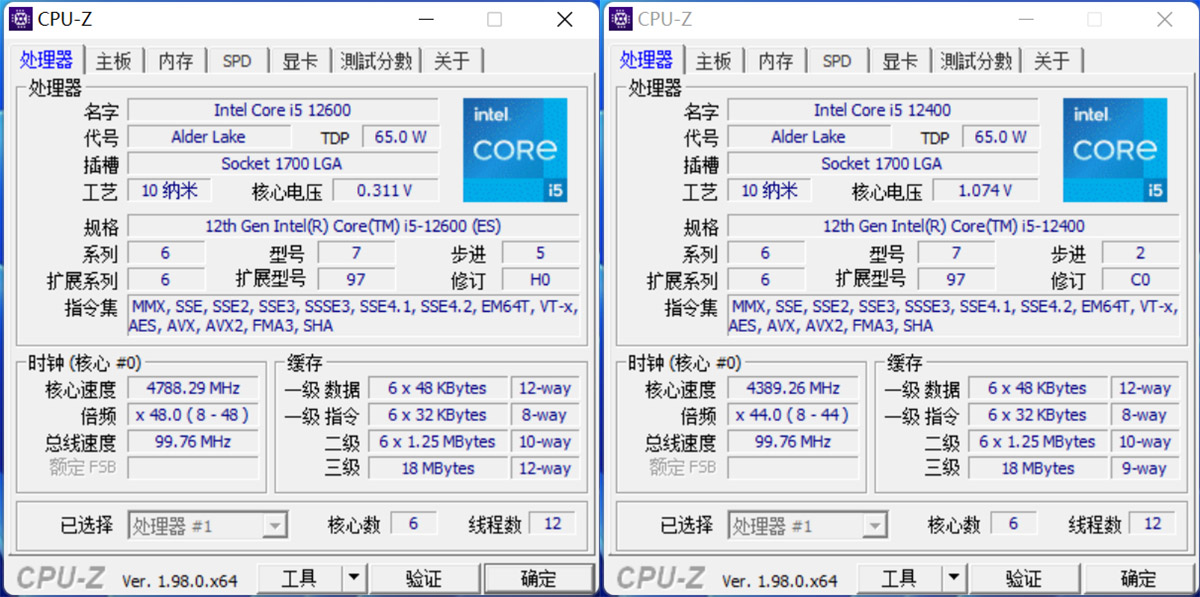Open 主板 tab in right CPU-Z window
The image size is (1200, 597).
[x=714, y=61]
